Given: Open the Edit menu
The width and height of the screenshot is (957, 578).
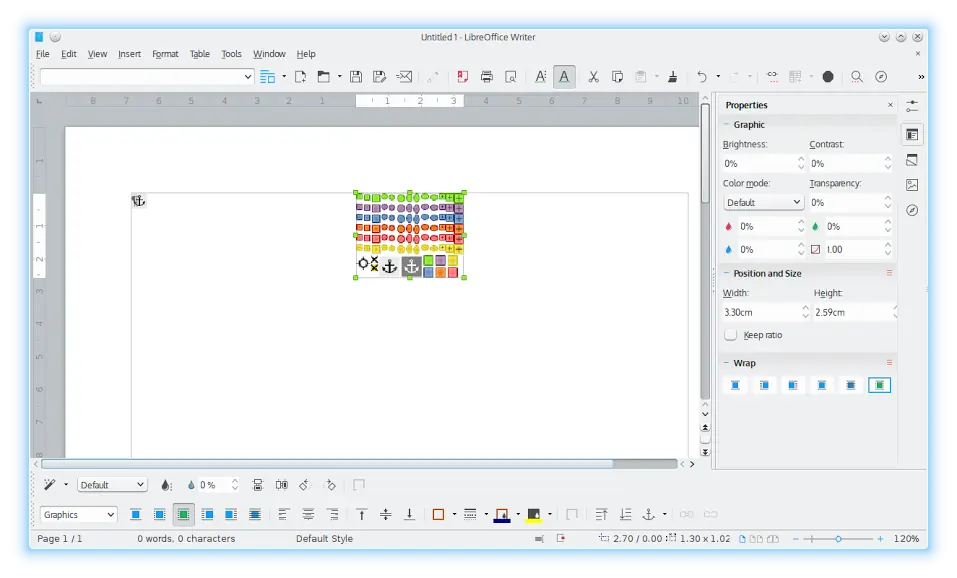Looking at the screenshot, I should (x=68, y=54).
